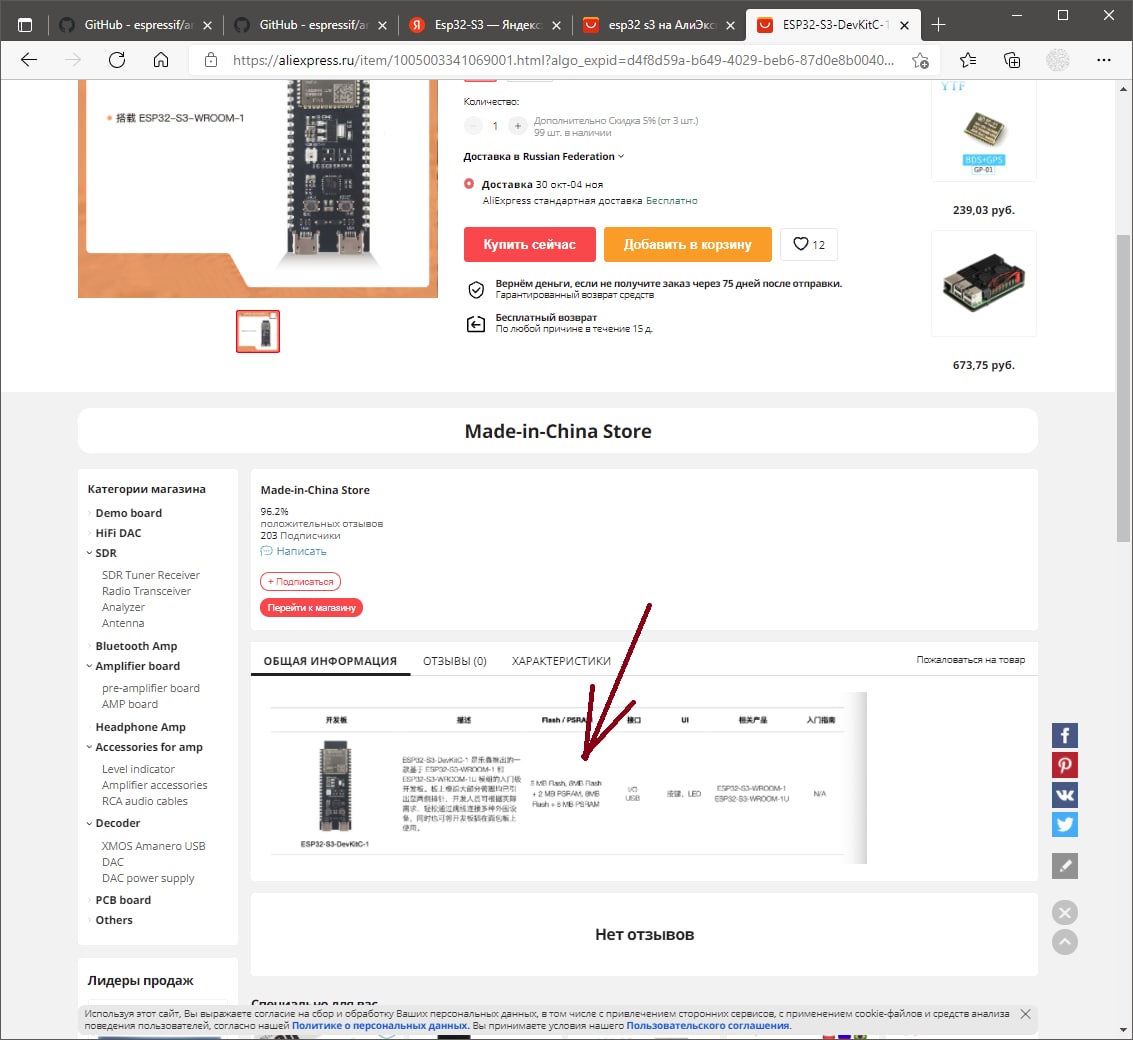
Task: Click the Купить сейчас button
Action: point(530,244)
